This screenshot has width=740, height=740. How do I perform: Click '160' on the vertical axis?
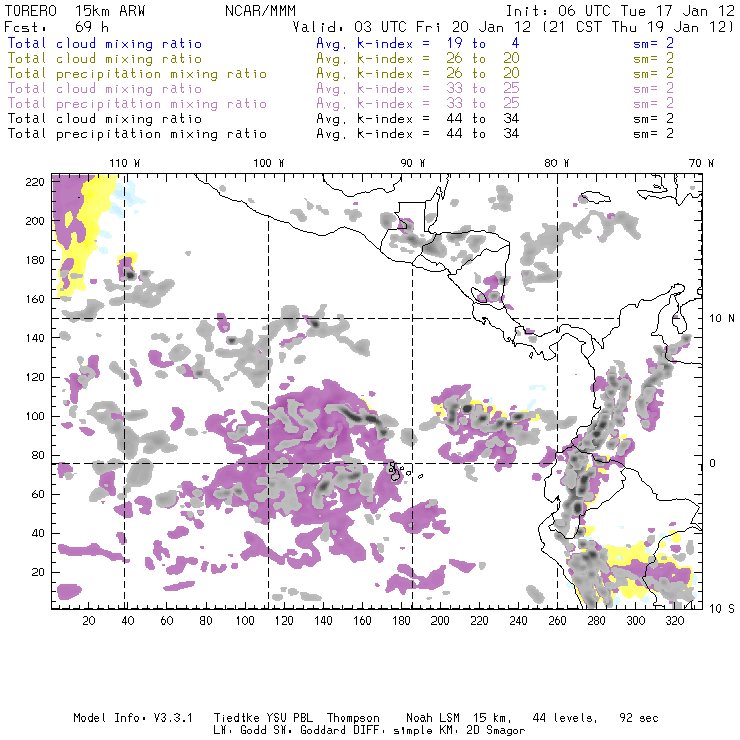pyautogui.click(x=35, y=299)
